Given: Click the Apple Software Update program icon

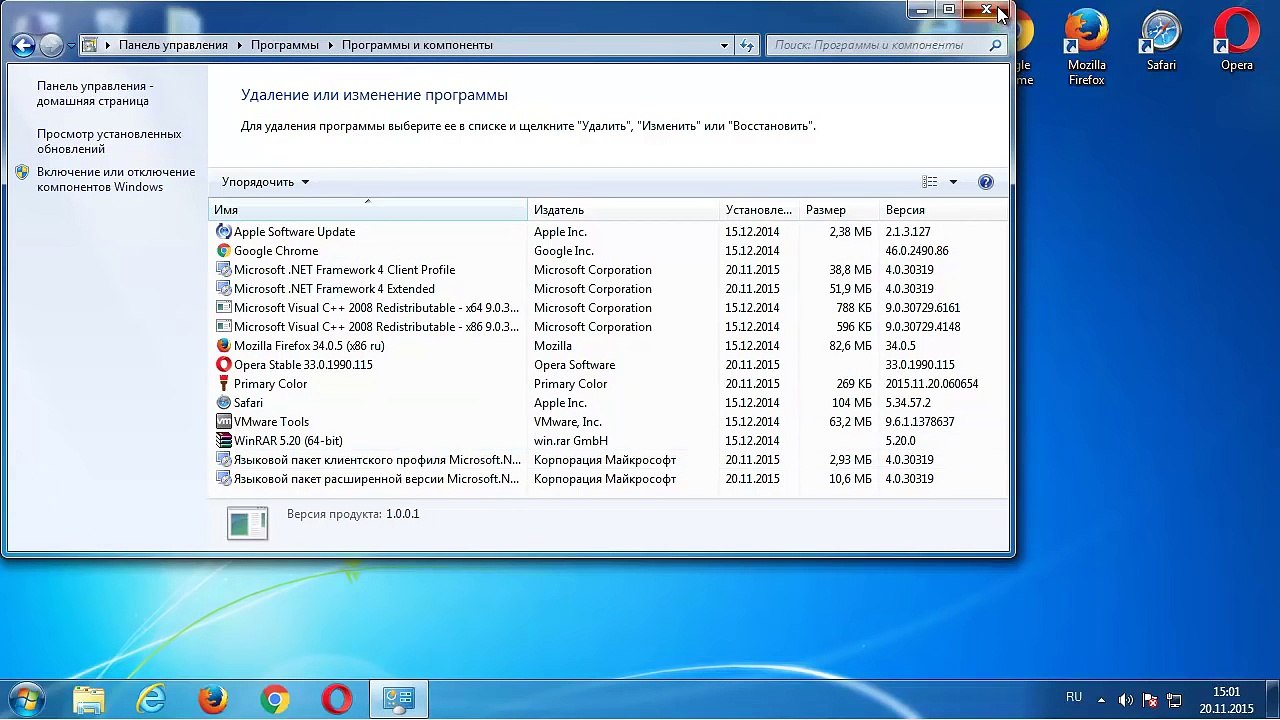Looking at the screenshot, I should tap(224, 232).
